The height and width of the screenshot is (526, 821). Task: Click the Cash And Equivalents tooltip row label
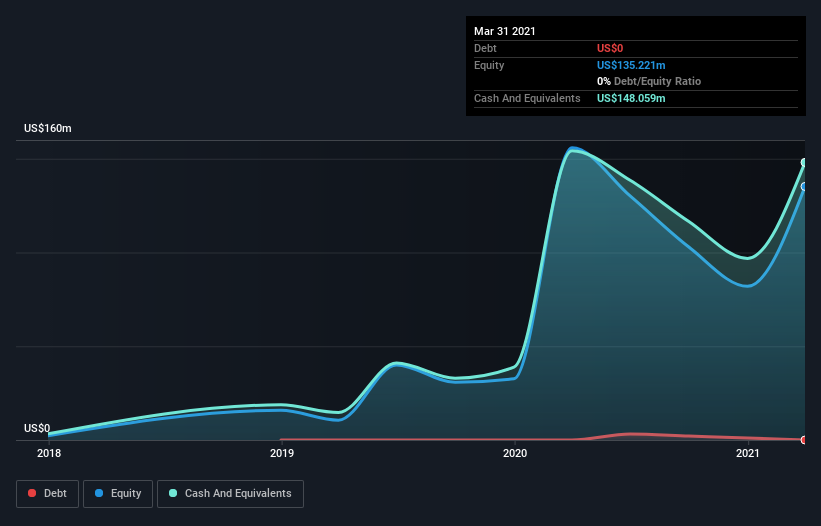(527, 98)
